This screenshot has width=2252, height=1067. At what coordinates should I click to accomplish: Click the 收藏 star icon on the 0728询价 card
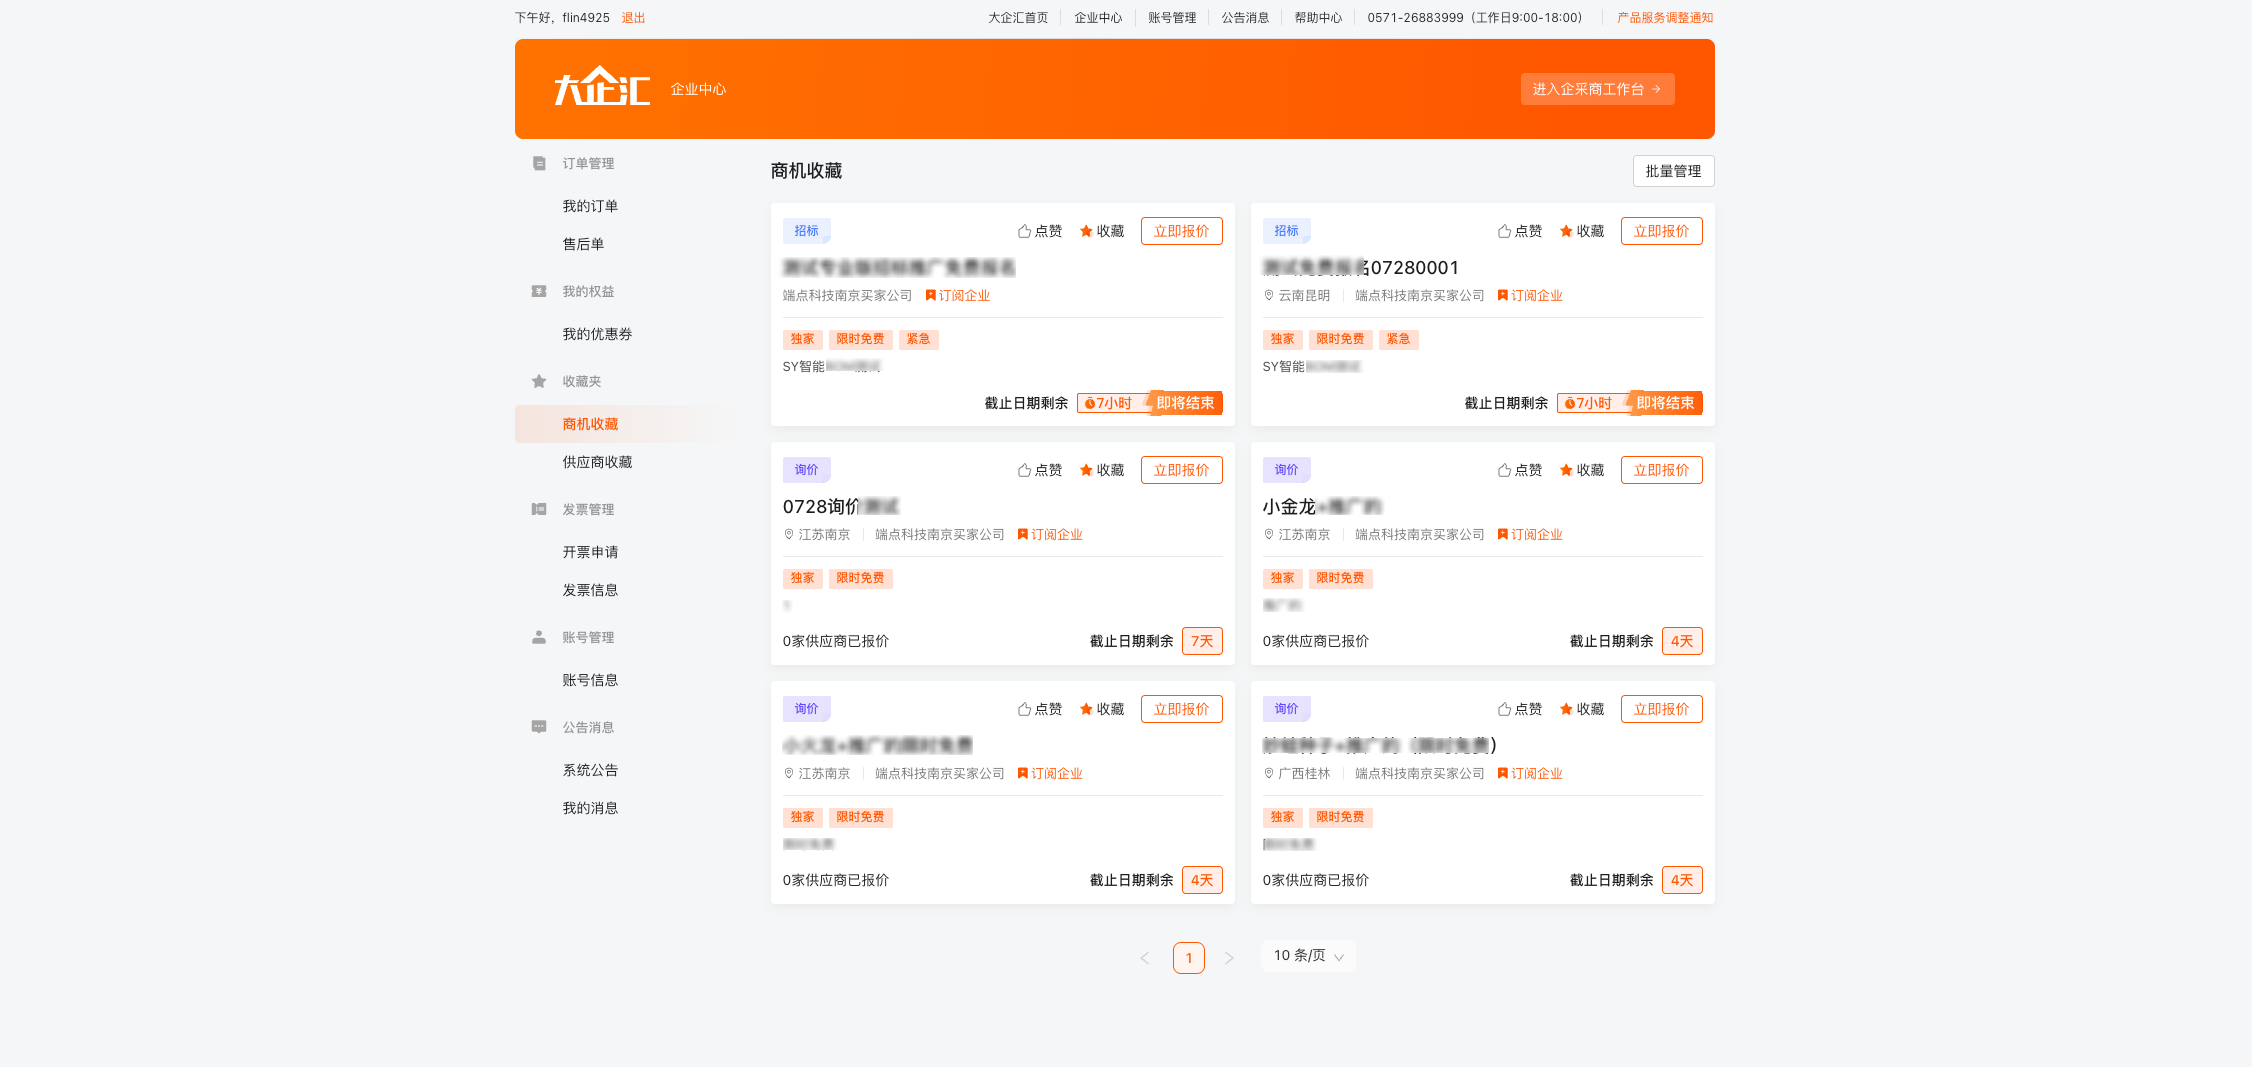tap(1085, 469)
